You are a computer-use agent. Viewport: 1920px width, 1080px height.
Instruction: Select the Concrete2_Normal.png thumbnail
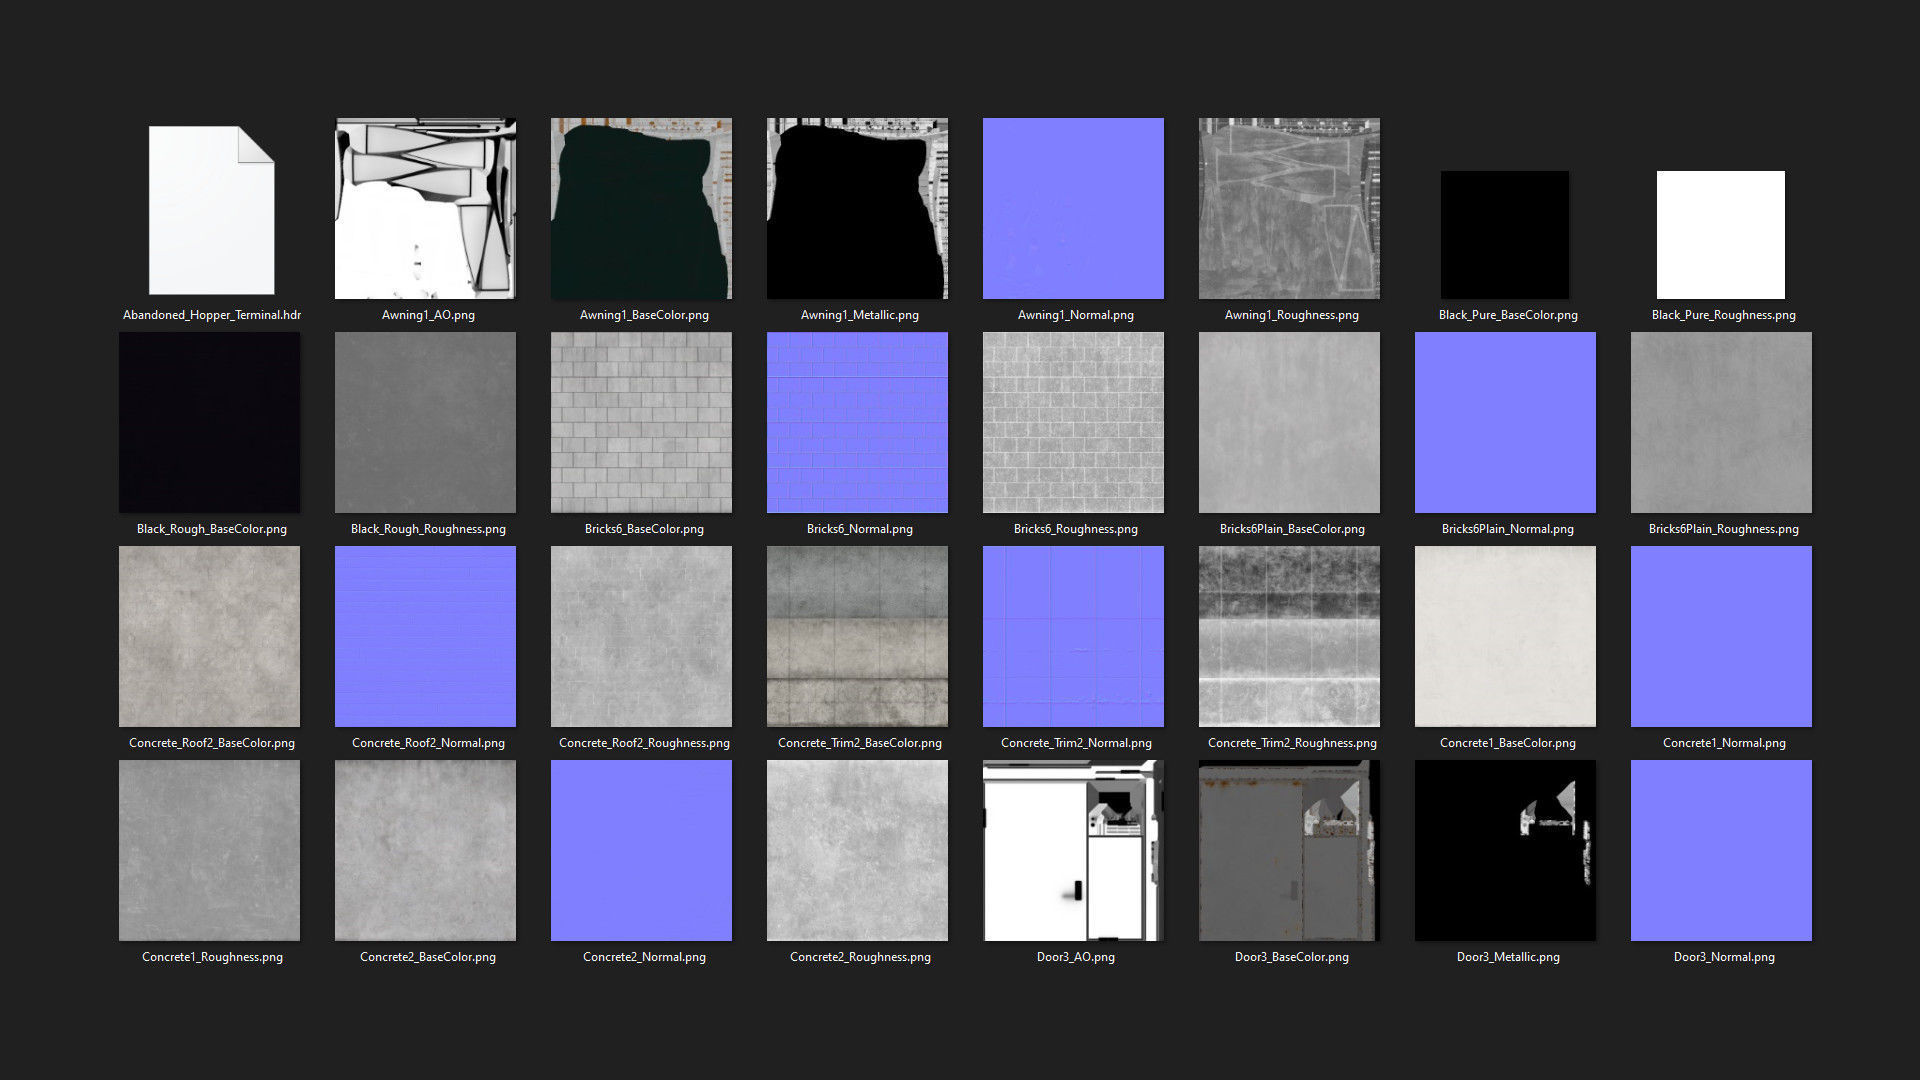[x=641, y=850]
